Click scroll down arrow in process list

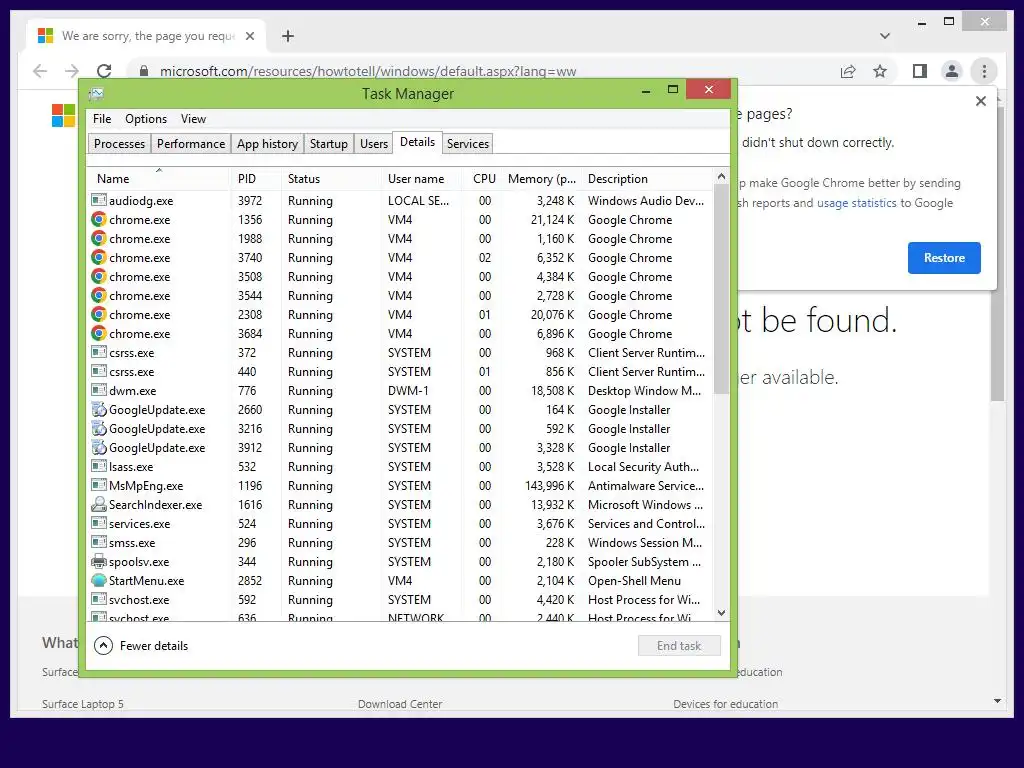pyautogui.click(x=721, y=613)
